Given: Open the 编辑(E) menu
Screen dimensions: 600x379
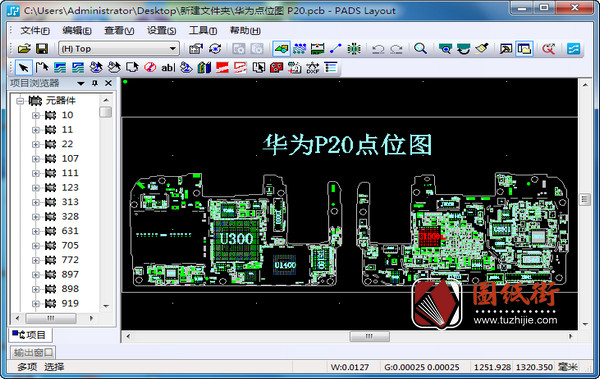Looking at the screenshot, I should (77, 30).
